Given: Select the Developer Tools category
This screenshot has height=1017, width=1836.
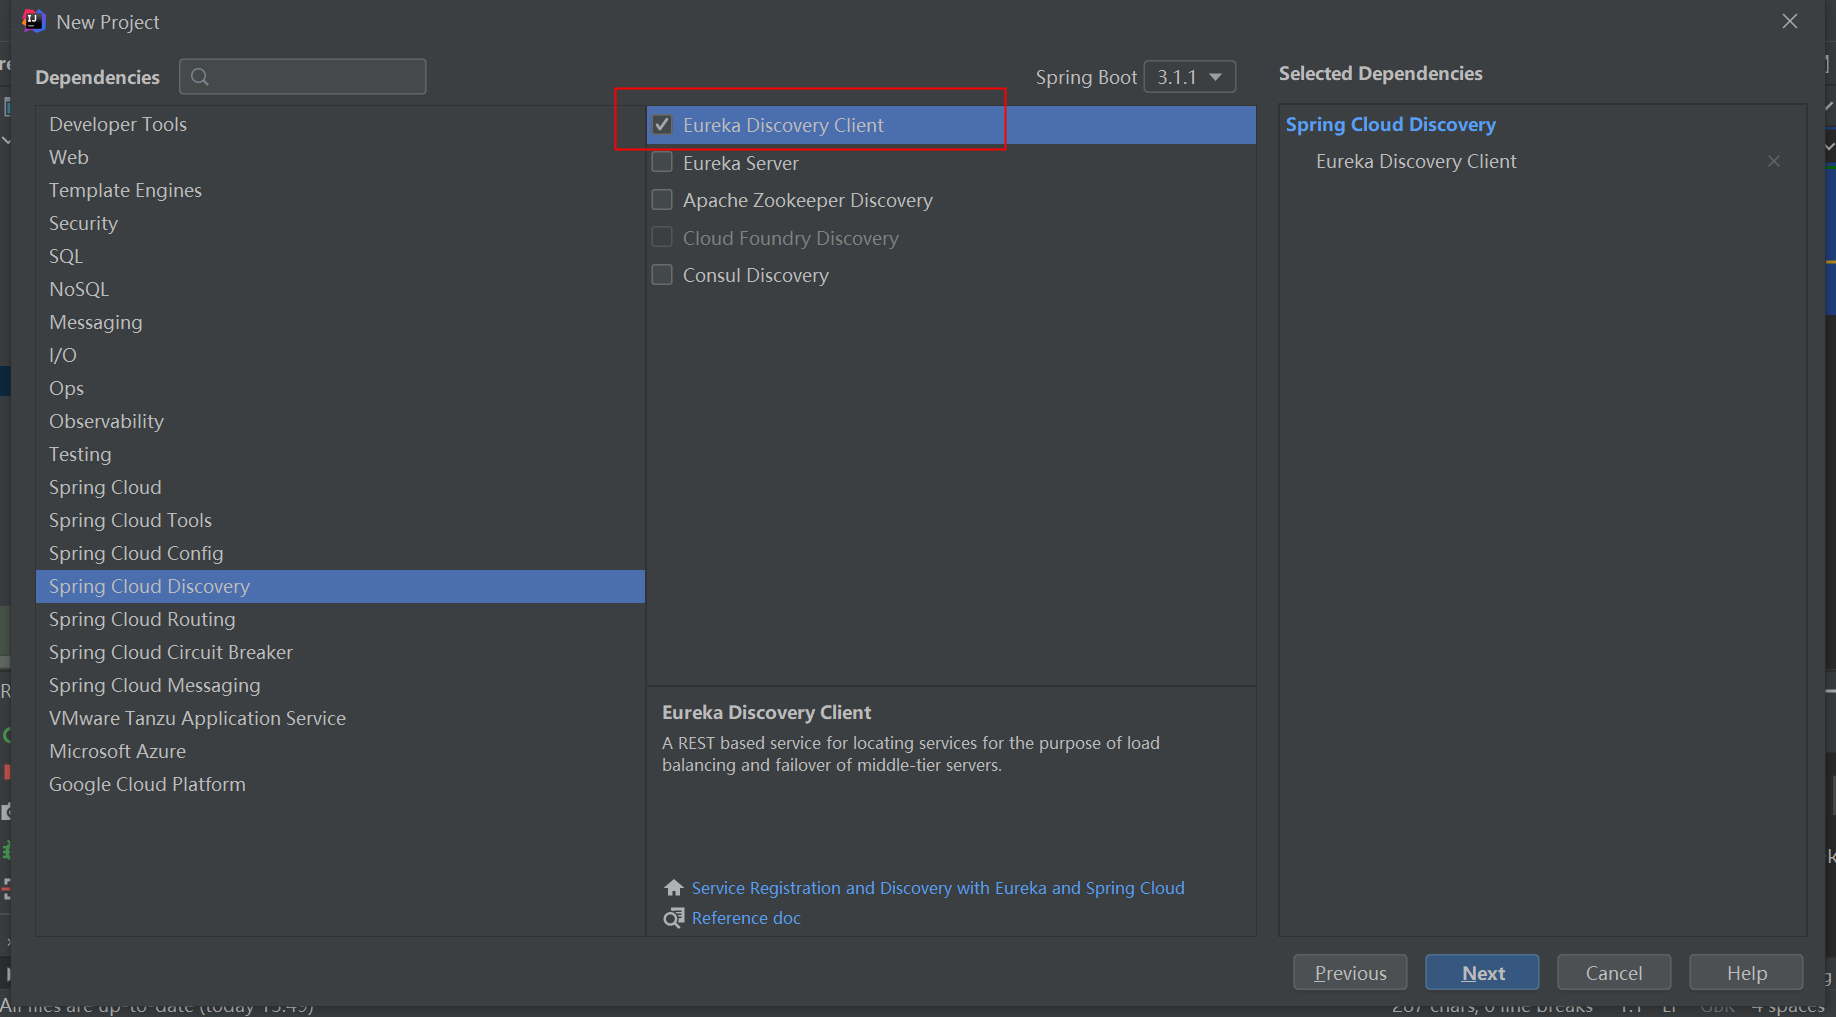Looking at the screenshot, I should (118, 124).
